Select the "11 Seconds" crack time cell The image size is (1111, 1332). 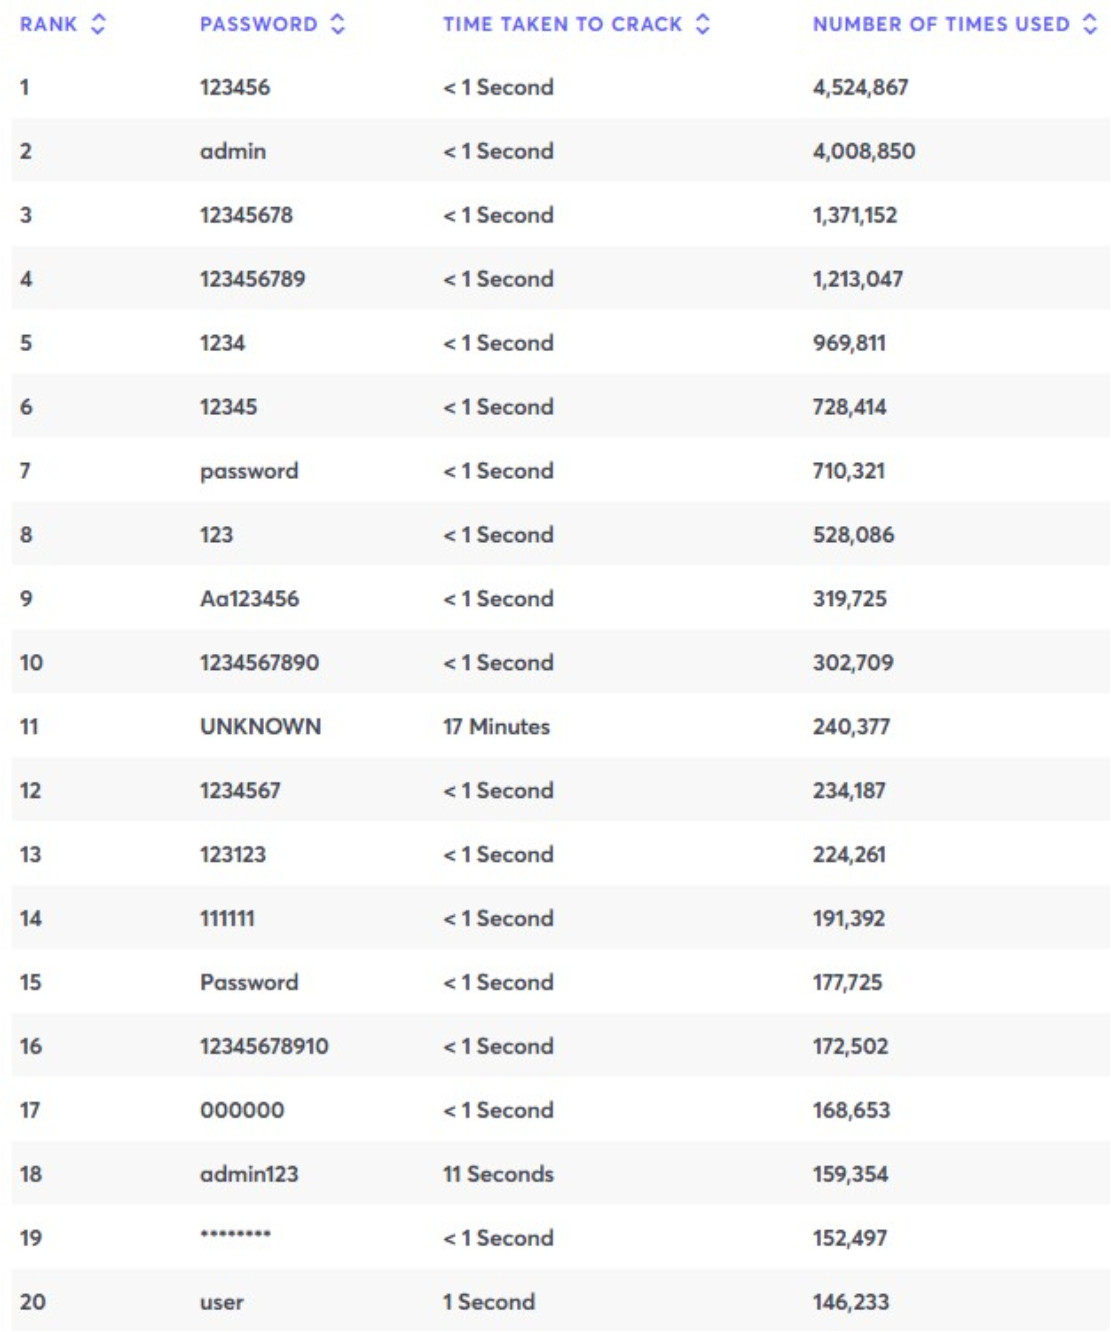498,1174
